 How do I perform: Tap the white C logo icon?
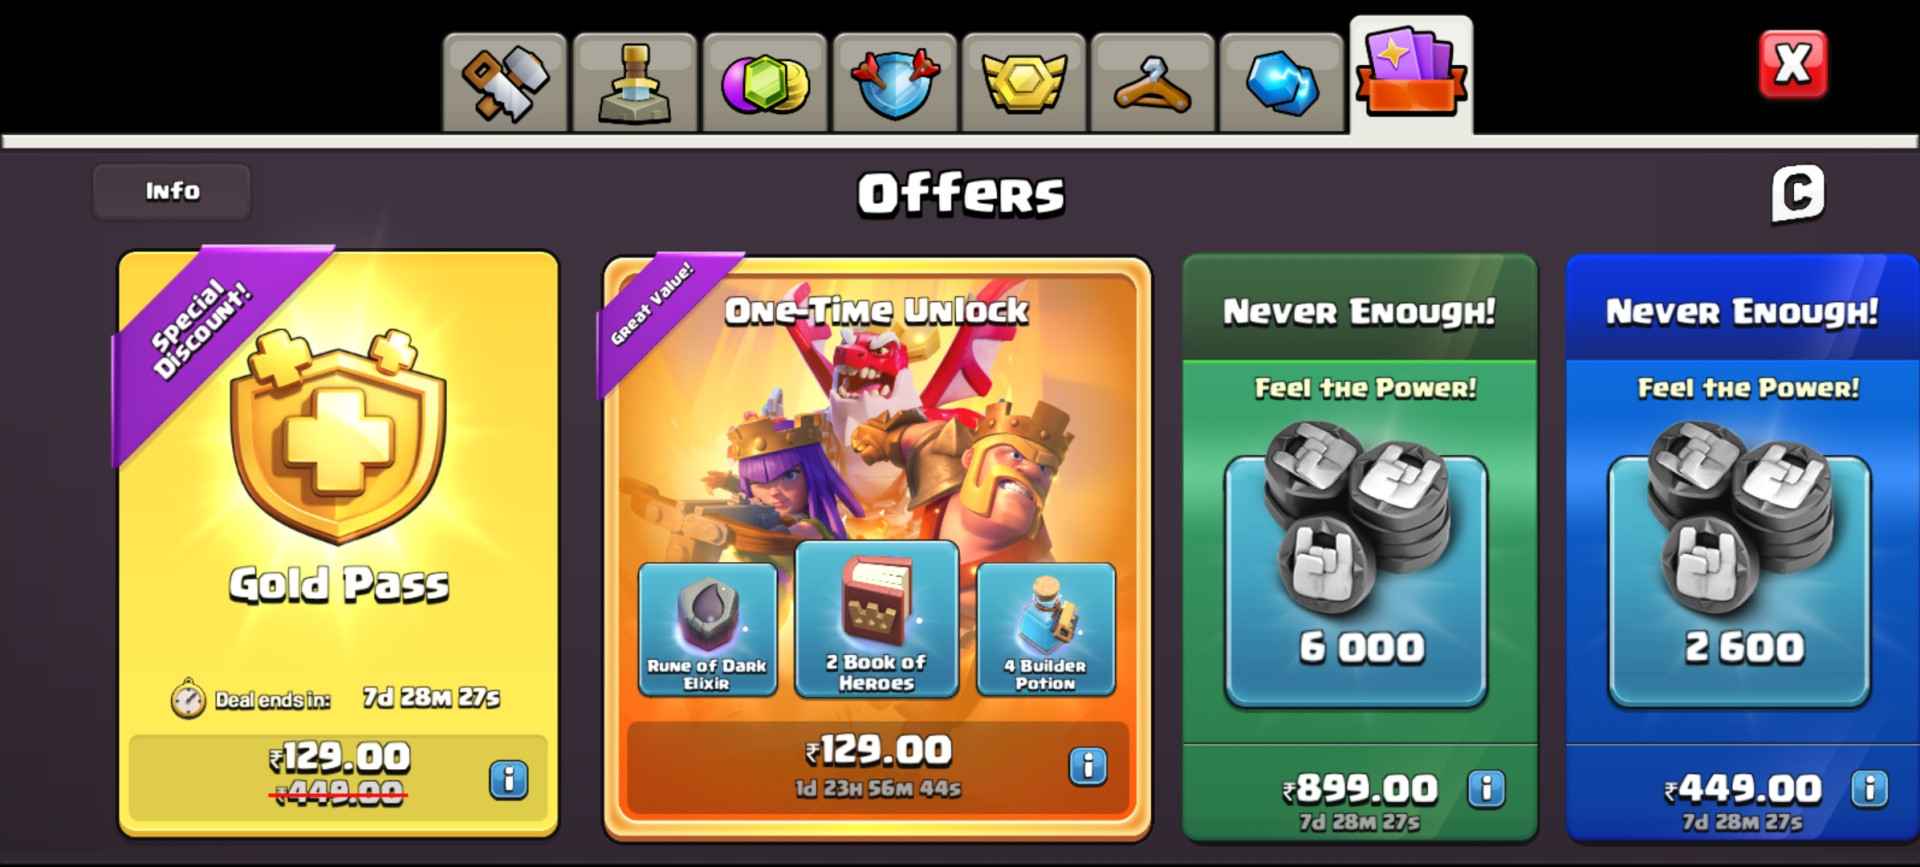[x=1797, y=193]
